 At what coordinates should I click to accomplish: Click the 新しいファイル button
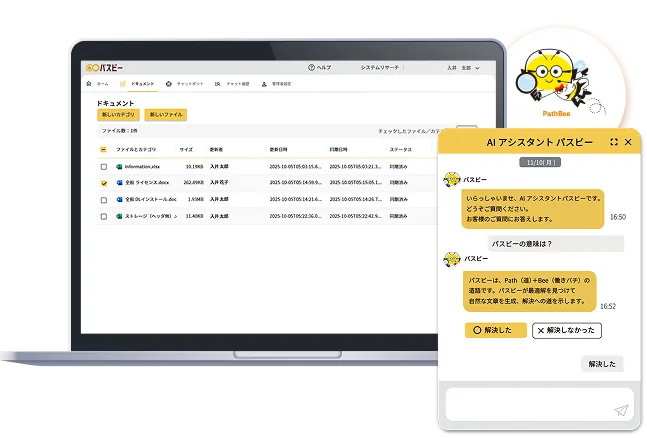click(x=165, y=115)
